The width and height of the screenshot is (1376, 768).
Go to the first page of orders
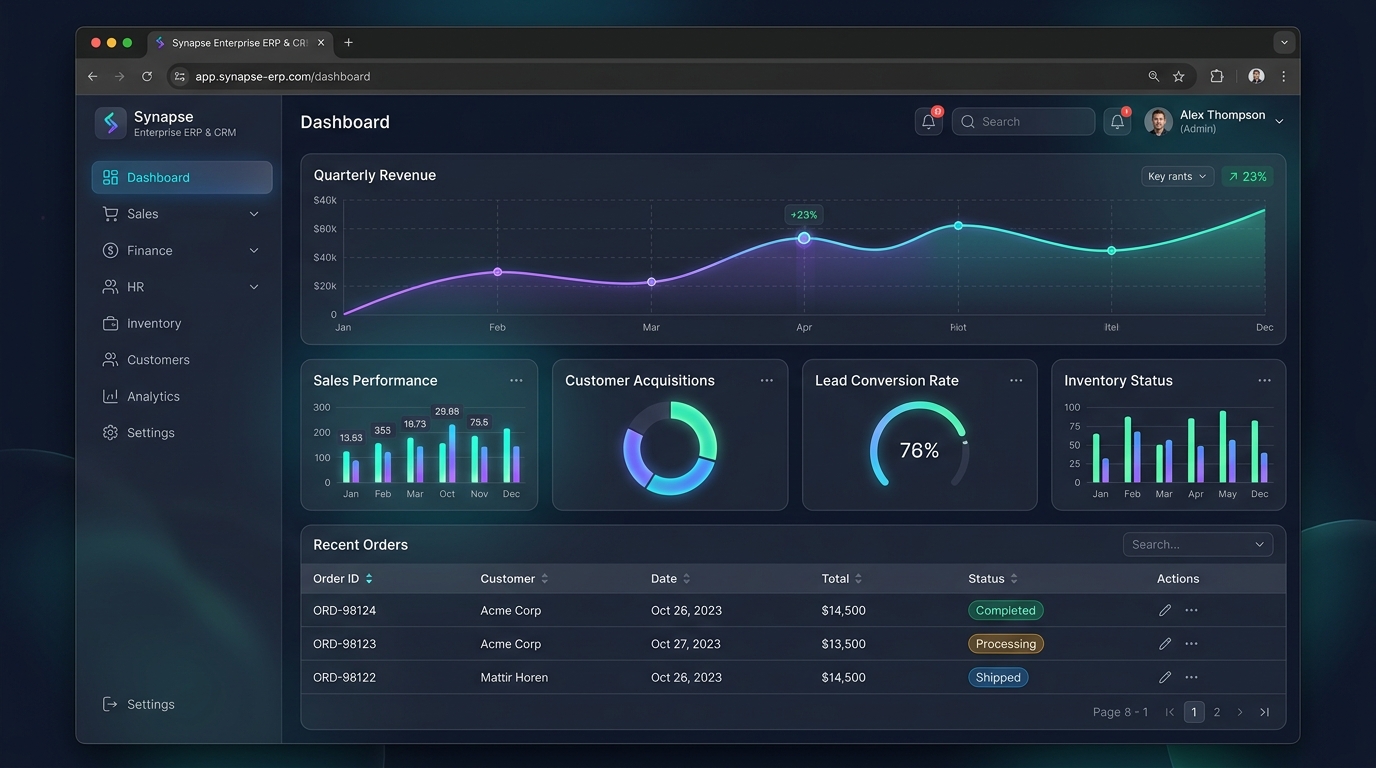[1170, 712]
